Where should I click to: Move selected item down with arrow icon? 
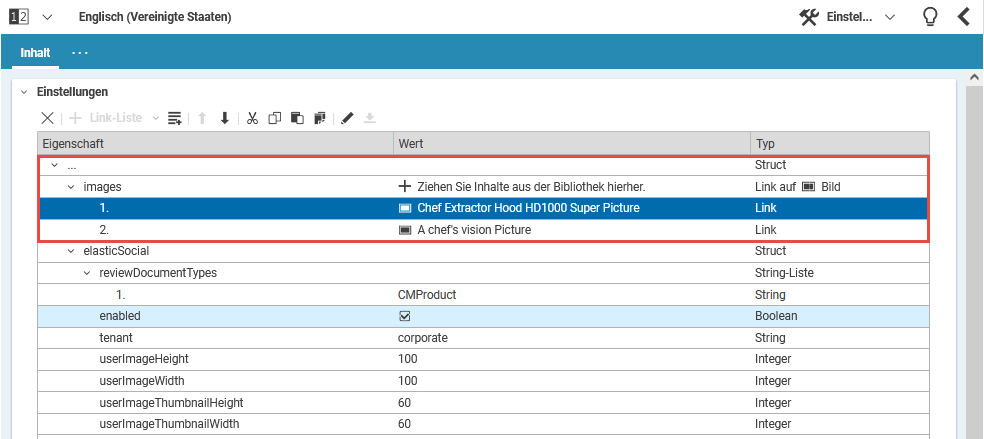[225, 118]
